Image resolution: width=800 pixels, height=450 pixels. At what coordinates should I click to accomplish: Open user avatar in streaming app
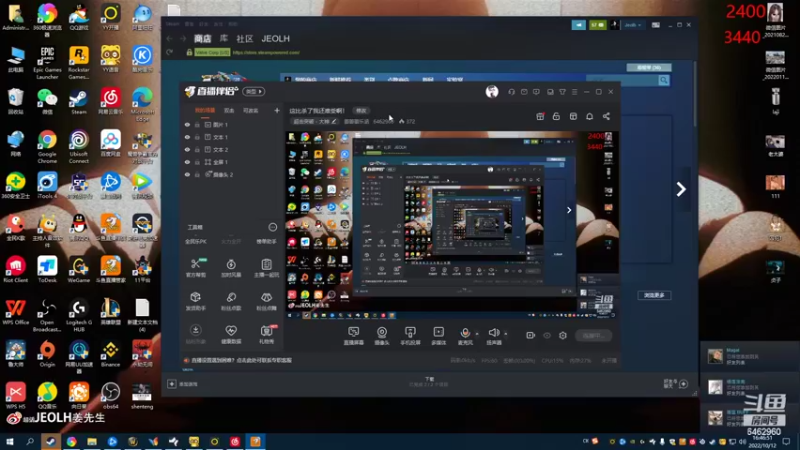492,91
